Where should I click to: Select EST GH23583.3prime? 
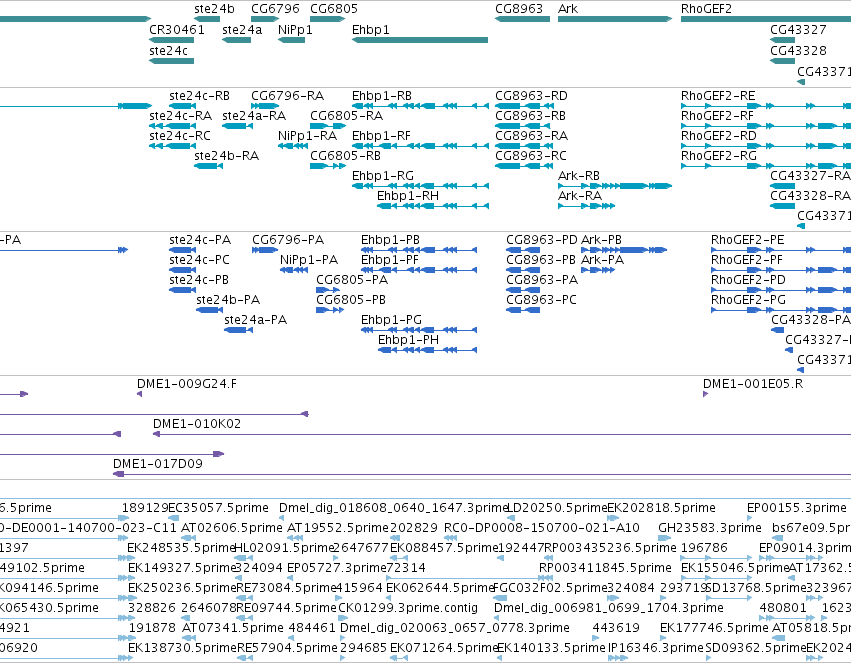709,528
